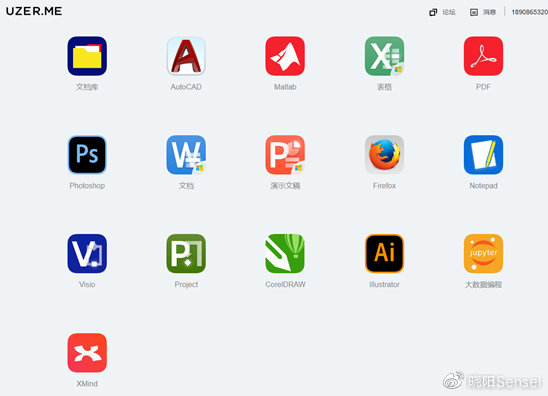Launch the AutoCAD app icon
The height and width of the screenshot is (396, 548).
click(x=186, y=56)
